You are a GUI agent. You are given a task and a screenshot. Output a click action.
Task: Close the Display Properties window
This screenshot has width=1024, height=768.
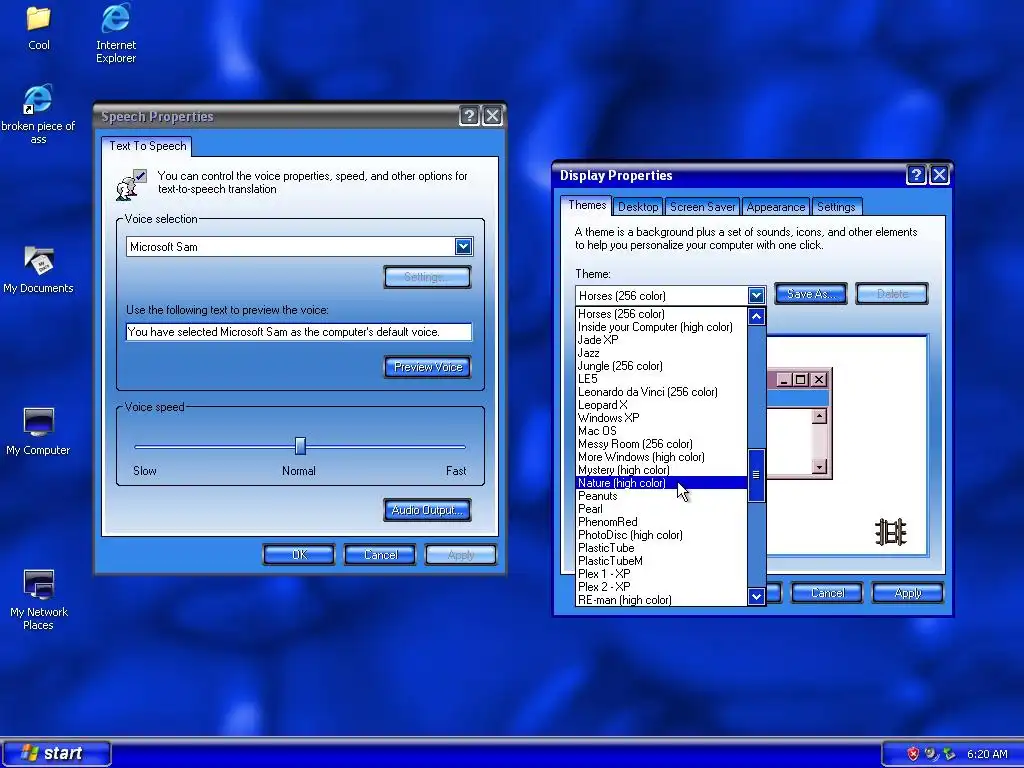pyautogui.click(x=939, y=174)
